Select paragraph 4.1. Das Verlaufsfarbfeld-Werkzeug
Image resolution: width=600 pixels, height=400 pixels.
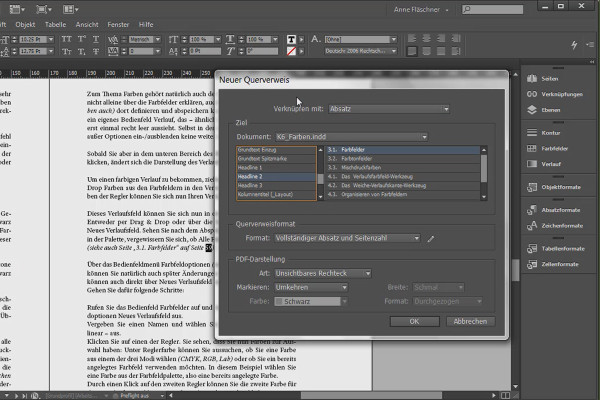coord(403,176)
